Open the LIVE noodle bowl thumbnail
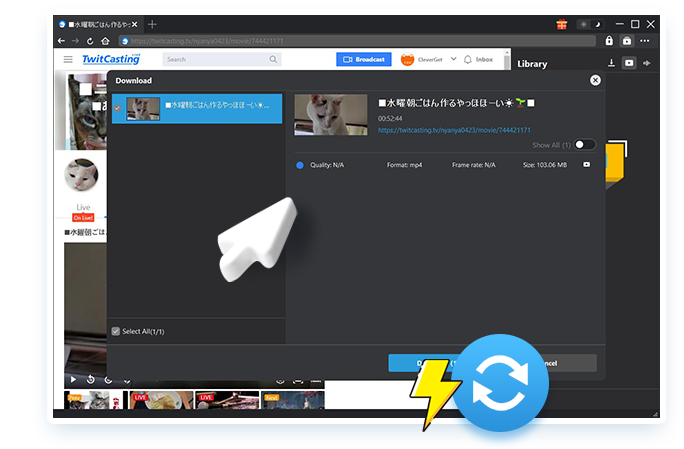Image resolution: width=684 pixels, height=449 pixels. point(161,400)
